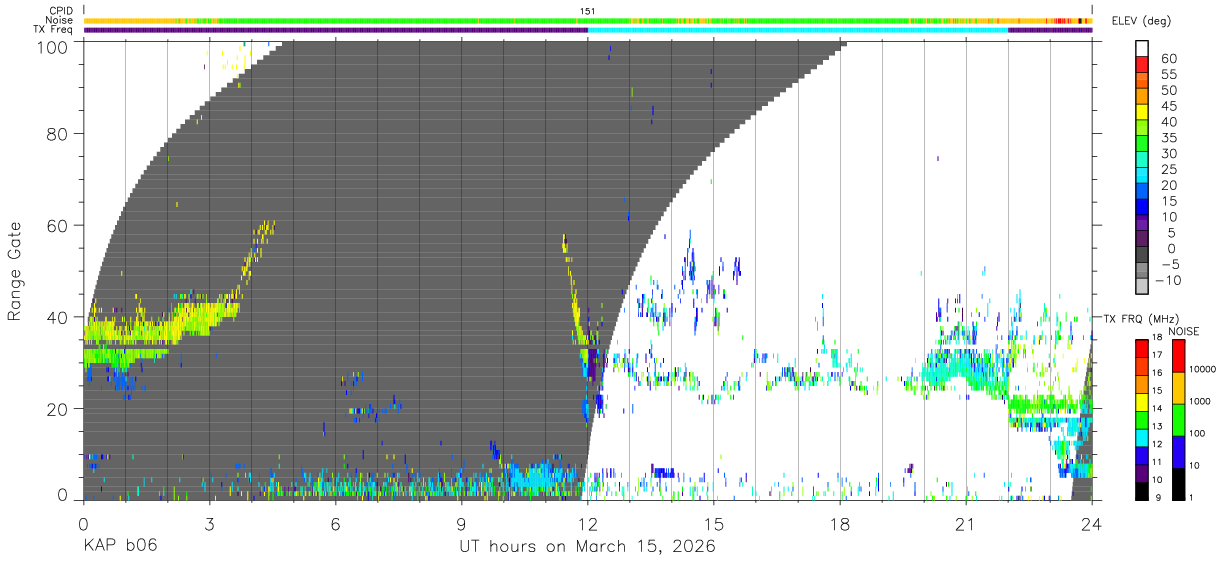
Task: Click the 50 value on ELEV colorbar
Action: click(x=1171, y=91)
